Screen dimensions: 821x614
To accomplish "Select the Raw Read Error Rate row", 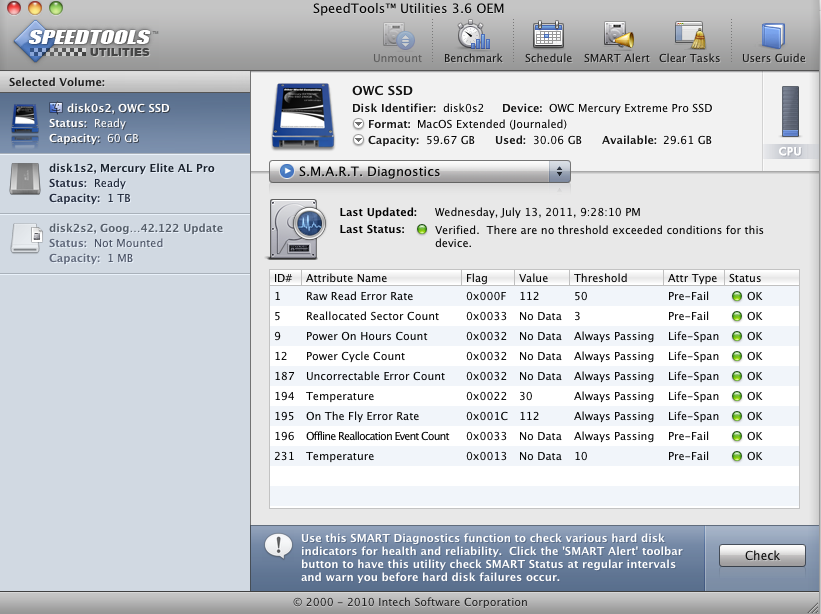I will 534,296.
